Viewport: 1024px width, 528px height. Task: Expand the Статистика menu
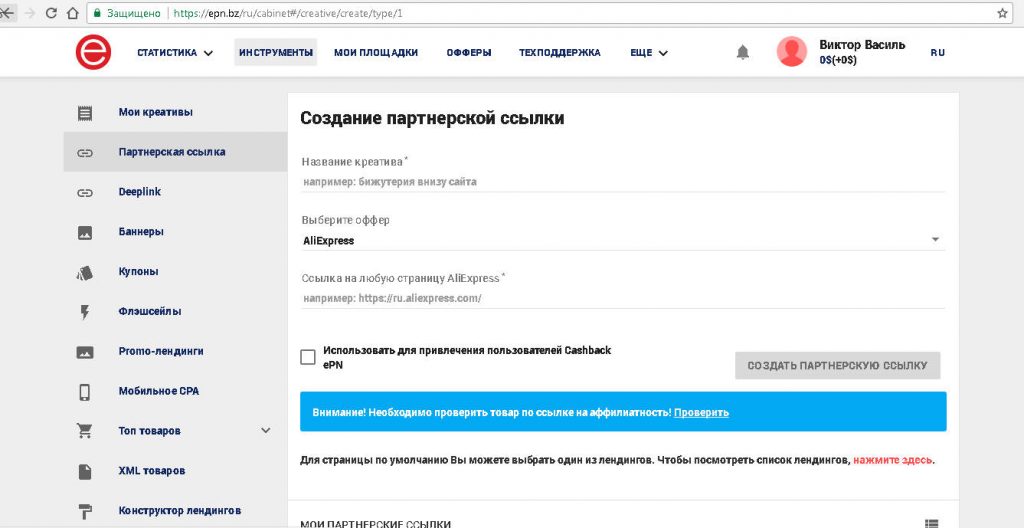tap(175, 53)
